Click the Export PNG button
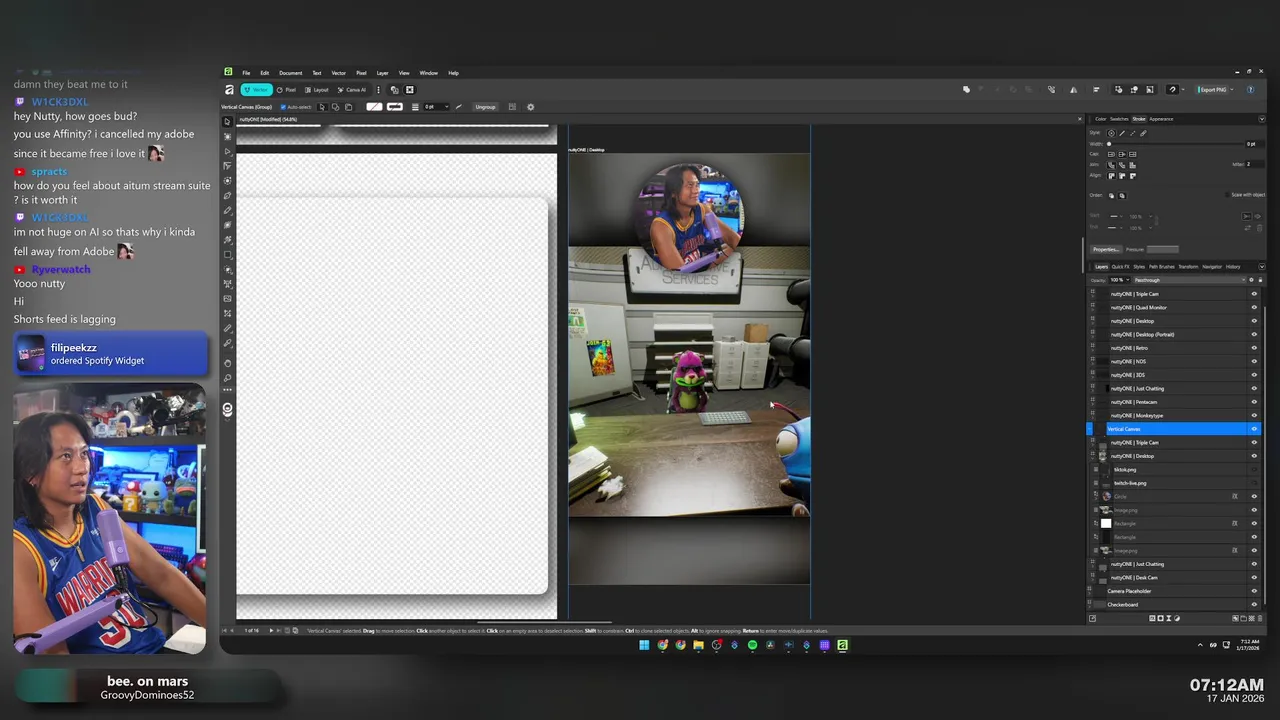The image size is (1280, 720). pos(1214,90)
